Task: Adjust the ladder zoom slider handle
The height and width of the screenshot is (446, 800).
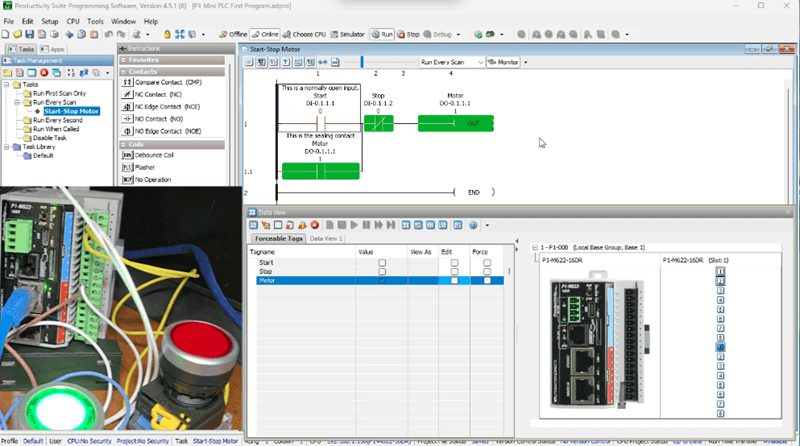Action: (x=362, y=62)
